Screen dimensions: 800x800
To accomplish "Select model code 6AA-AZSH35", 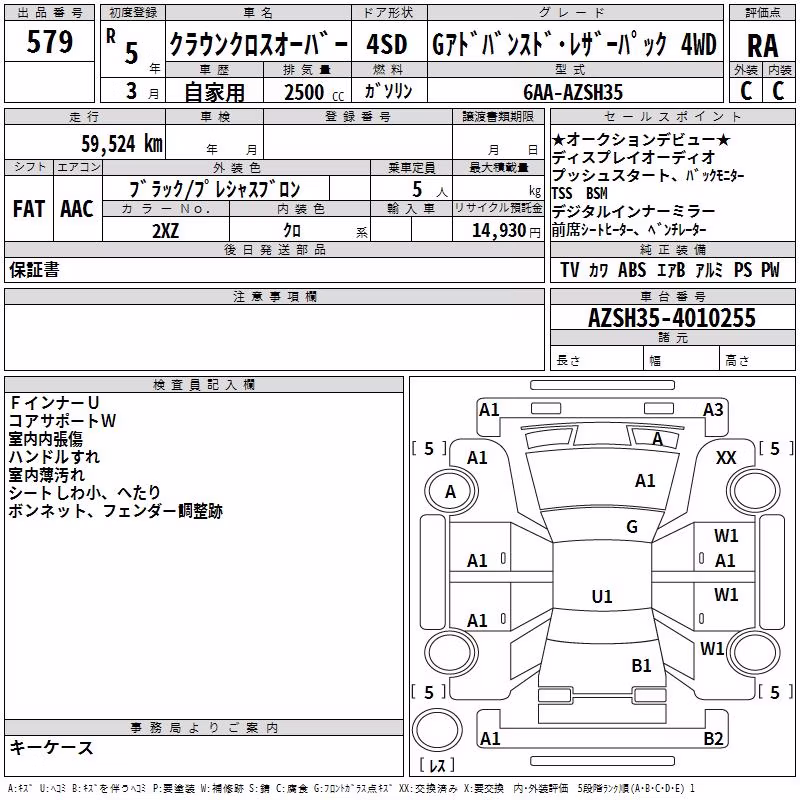I will pos(573,92).
